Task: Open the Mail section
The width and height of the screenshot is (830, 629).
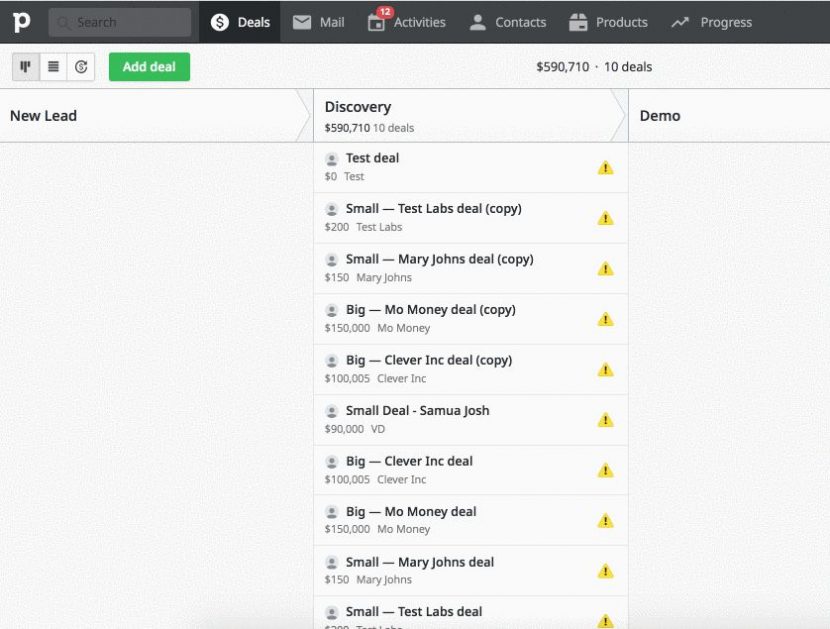Action: [x=317, y=21]
